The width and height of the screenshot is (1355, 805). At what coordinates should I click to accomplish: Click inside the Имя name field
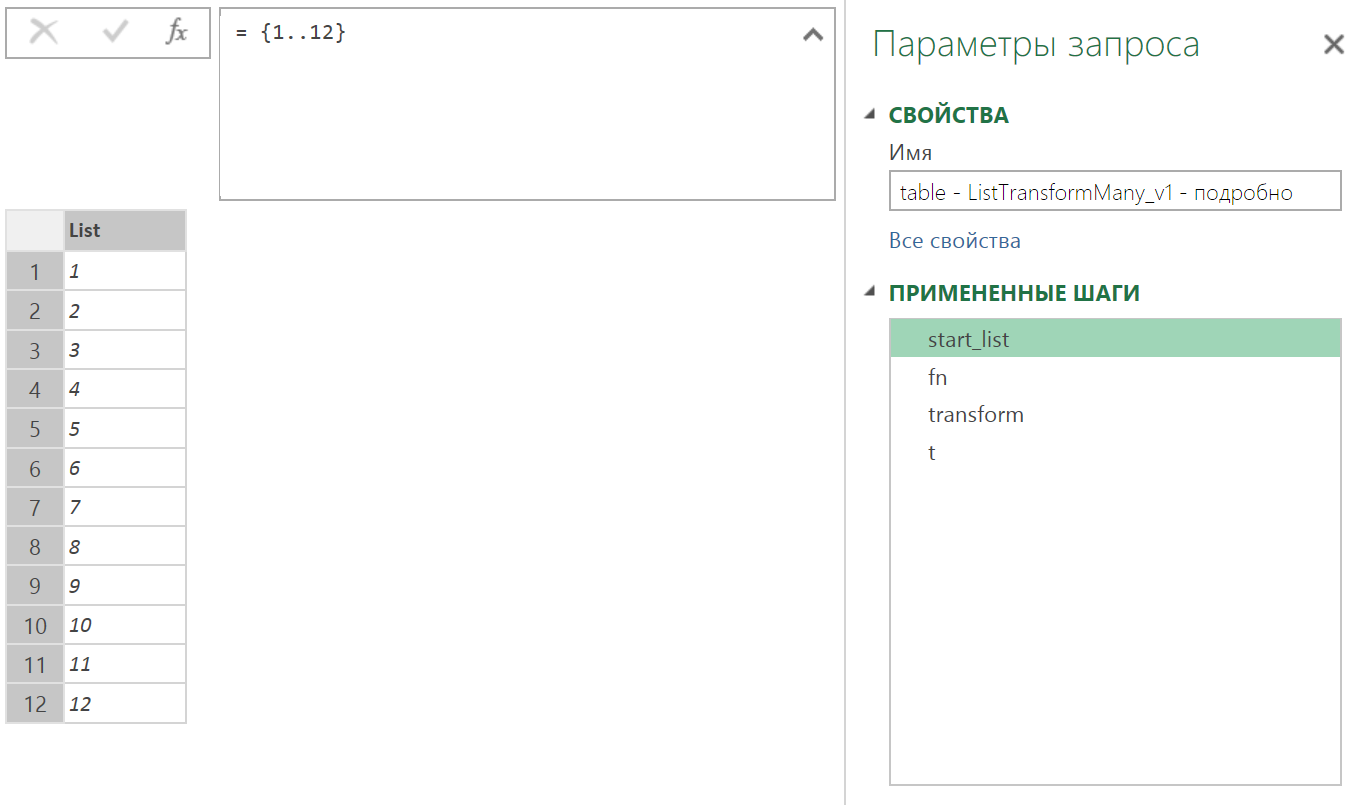(1114, 190)
